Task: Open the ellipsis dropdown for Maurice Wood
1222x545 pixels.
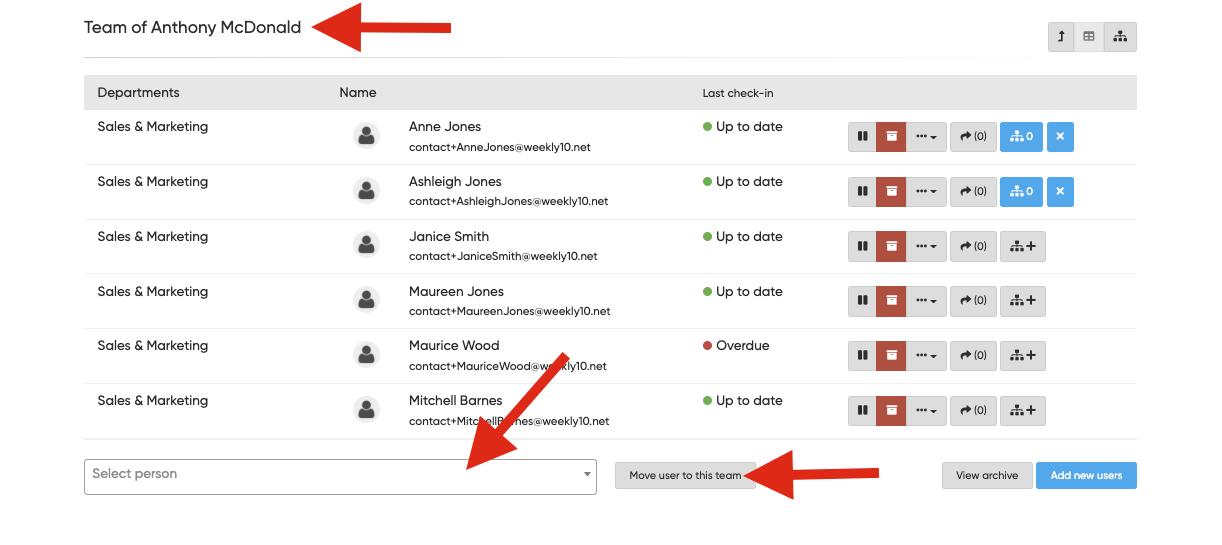Action: pos(926,355)
